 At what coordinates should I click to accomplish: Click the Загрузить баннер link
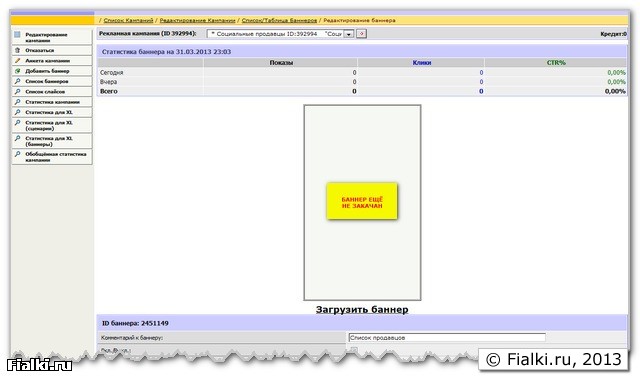click(x=362, y=309)
